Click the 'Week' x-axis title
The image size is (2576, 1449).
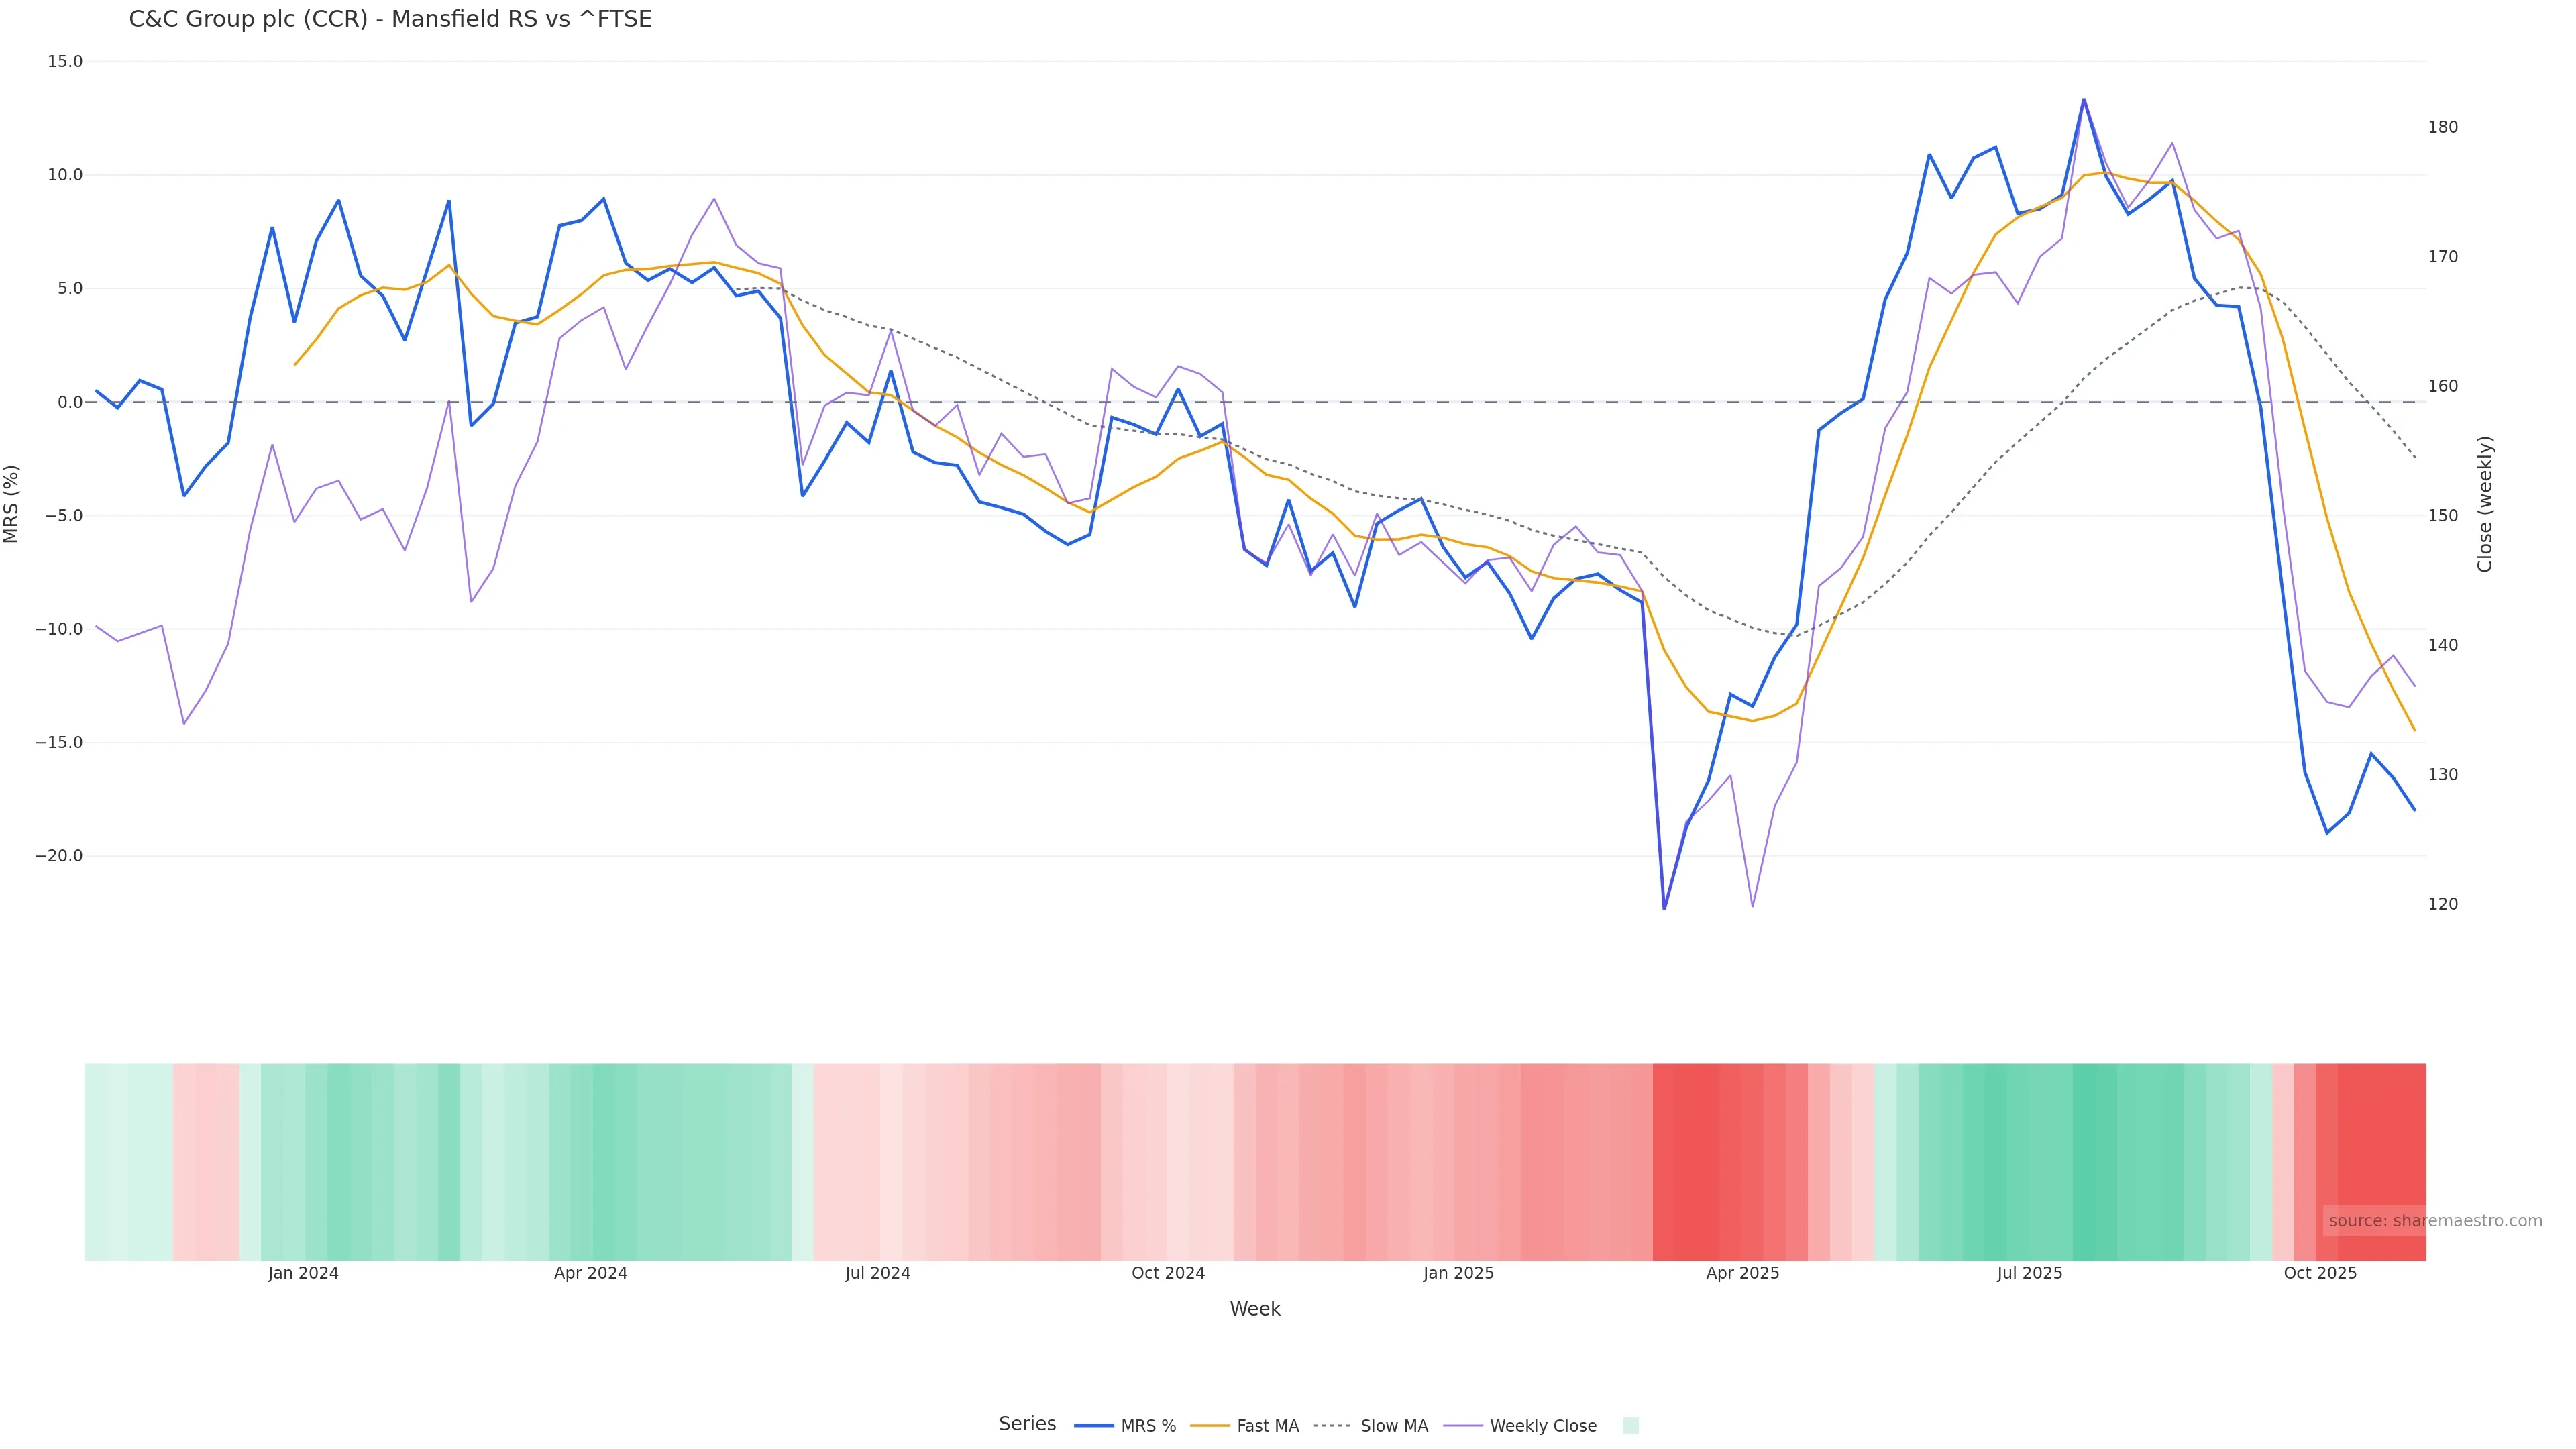(1255, 1310)
